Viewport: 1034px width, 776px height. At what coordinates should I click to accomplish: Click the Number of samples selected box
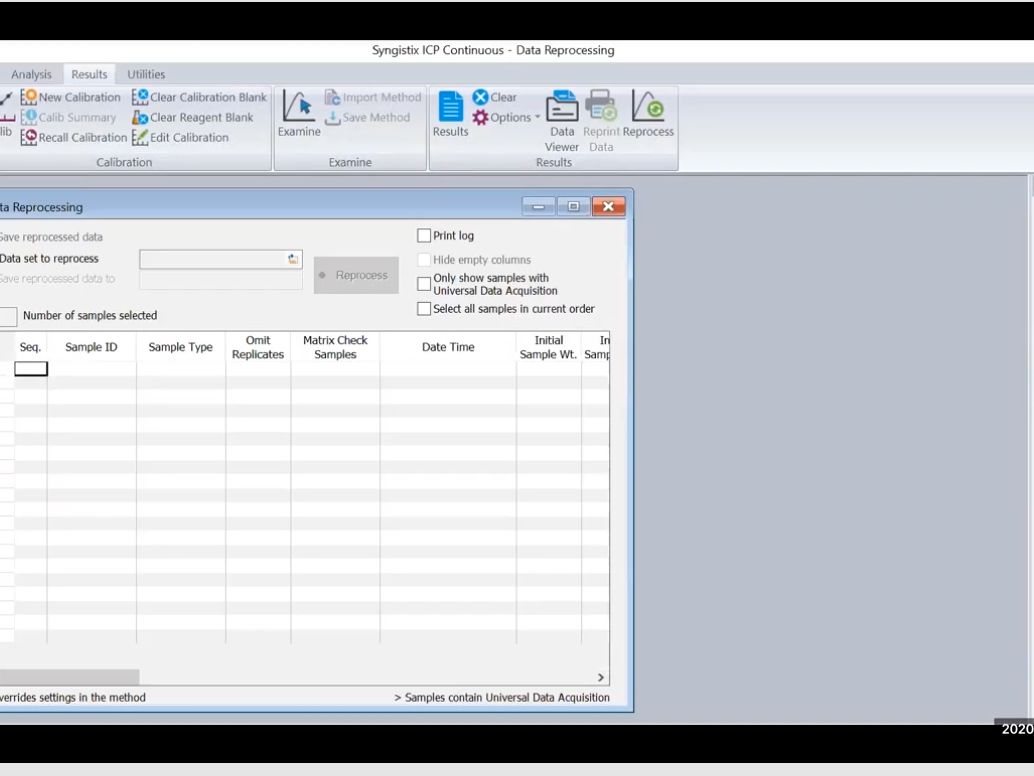tap(8, 316)
